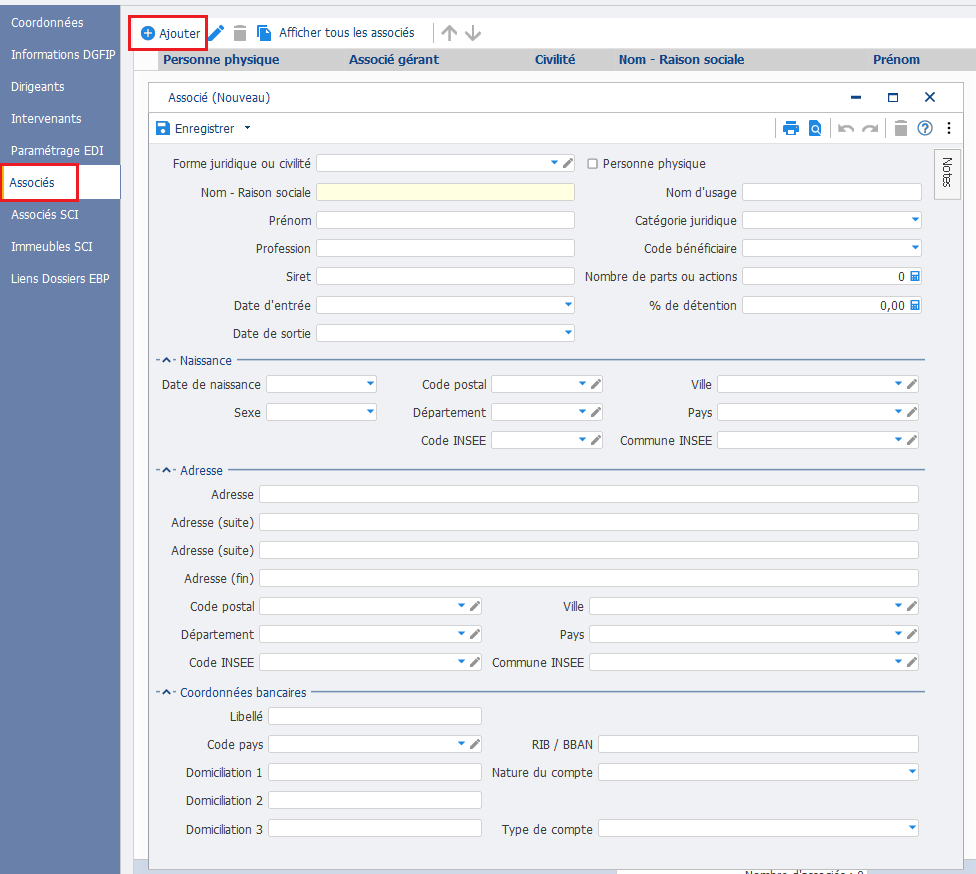Edit the Naissance Commune INSEE list
Viewport: 976px width, 874px height.
[912, 440]
